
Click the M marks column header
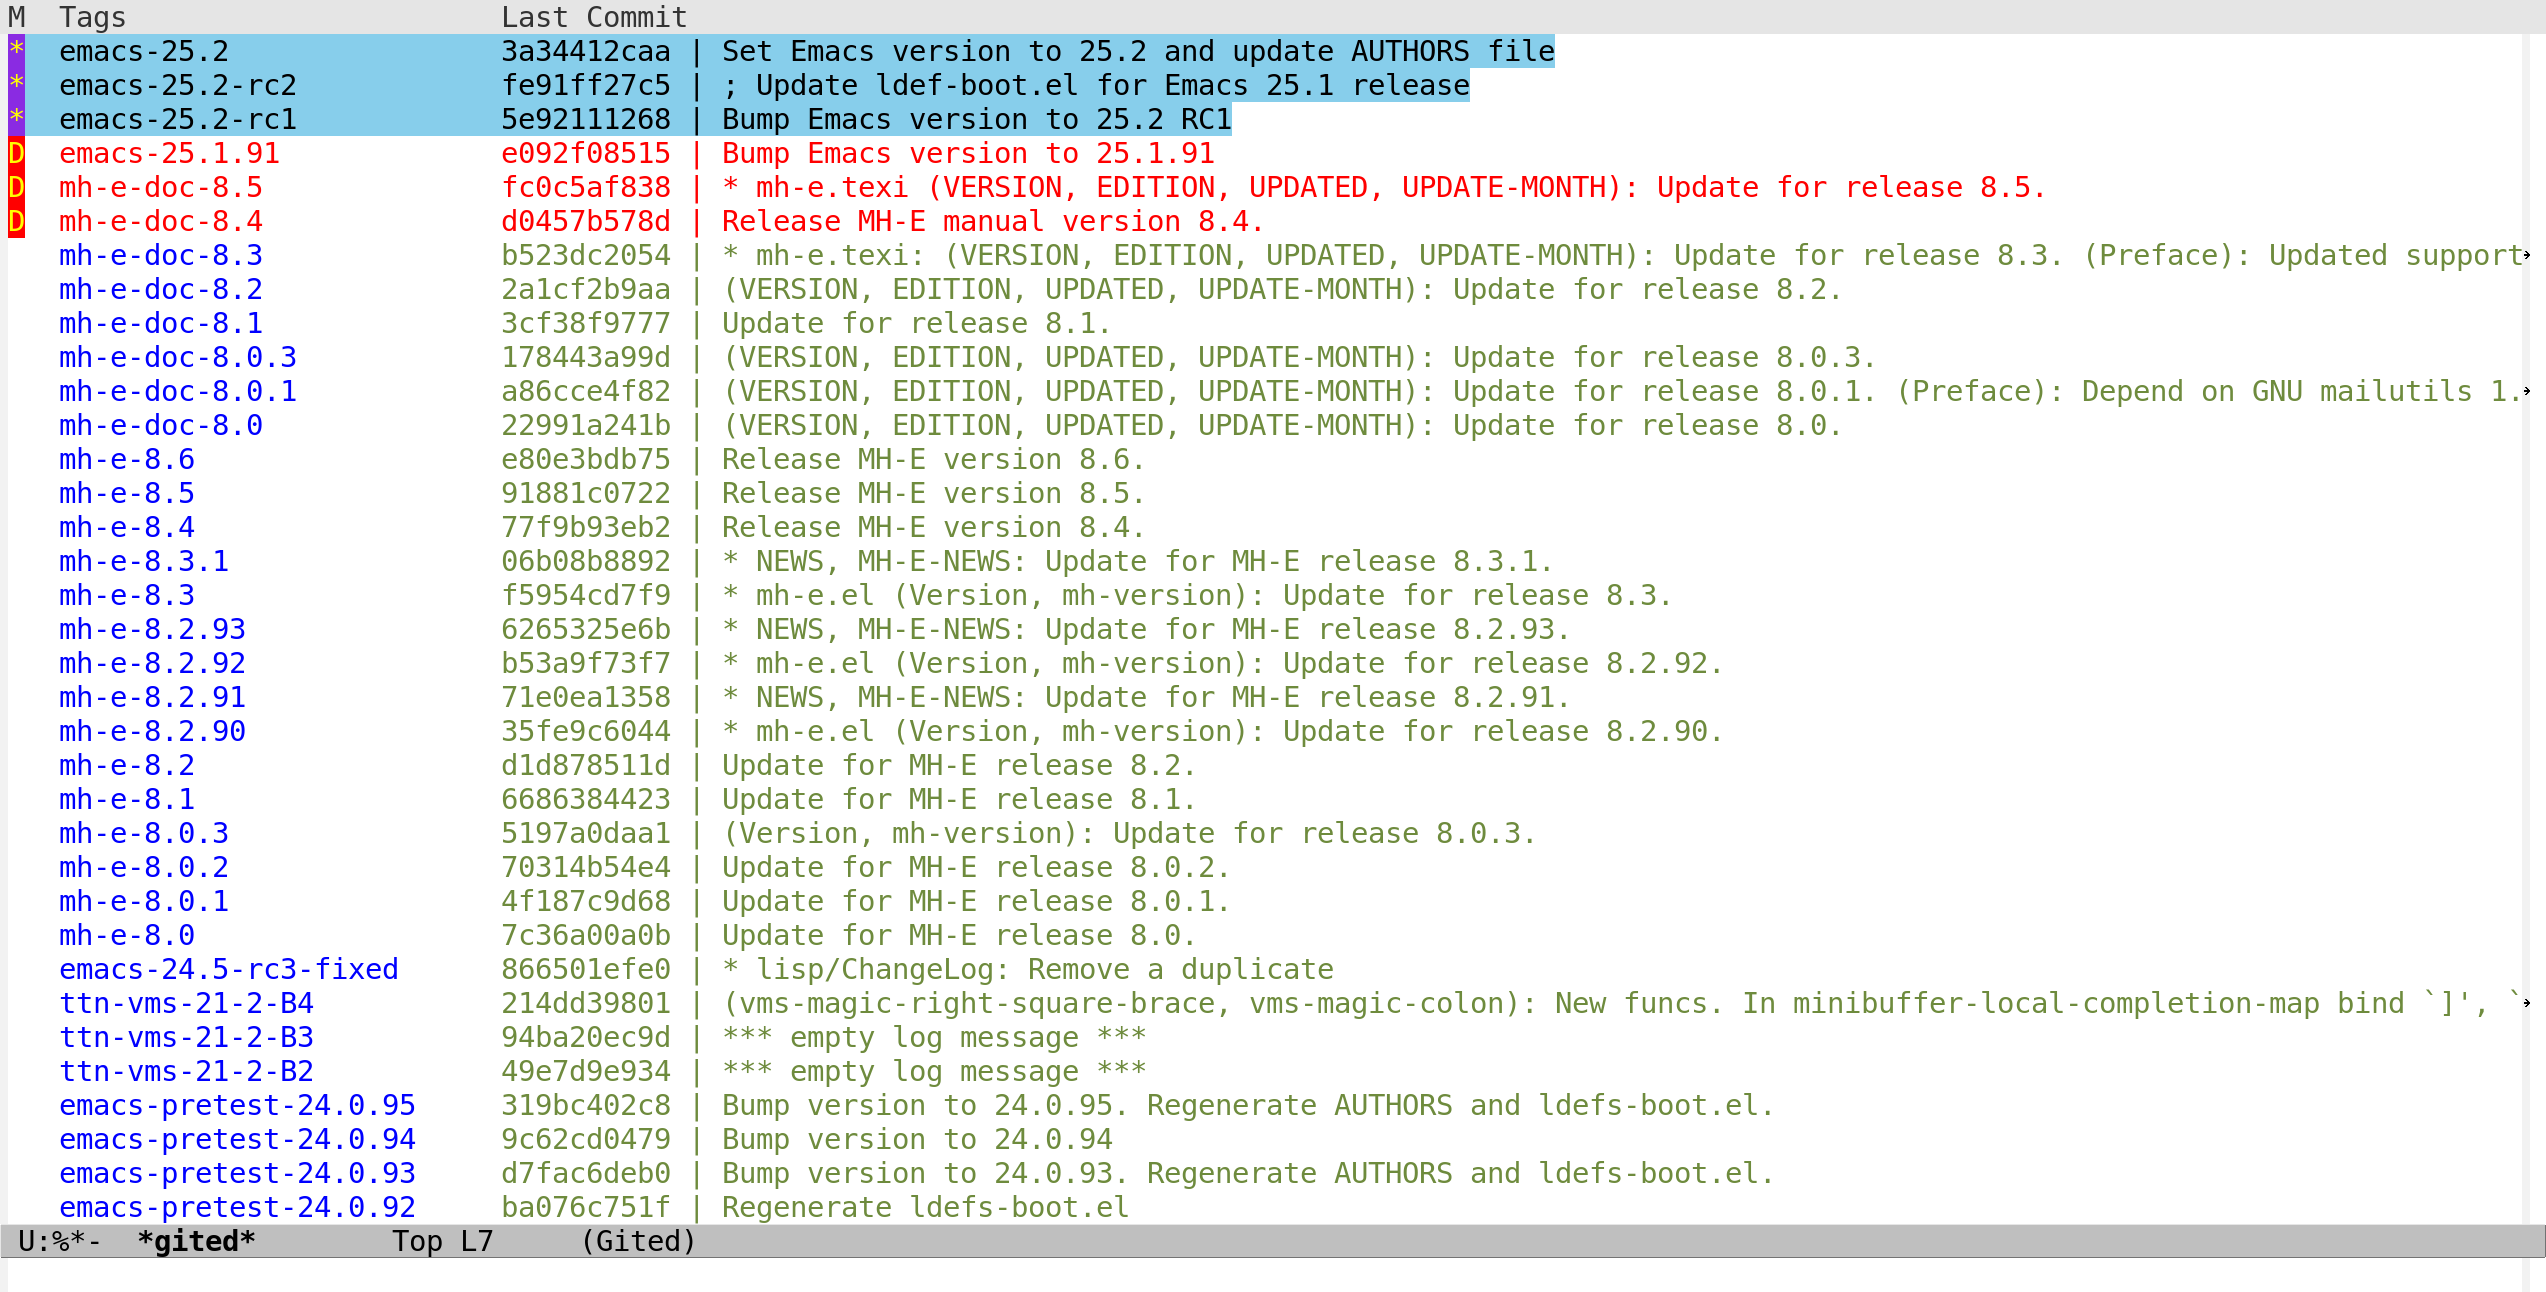(x=16, y=17)
